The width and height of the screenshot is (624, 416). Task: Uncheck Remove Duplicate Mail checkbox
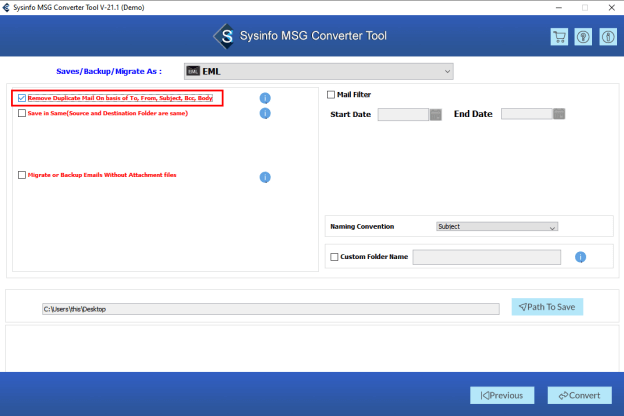click(x=22, y=98)
